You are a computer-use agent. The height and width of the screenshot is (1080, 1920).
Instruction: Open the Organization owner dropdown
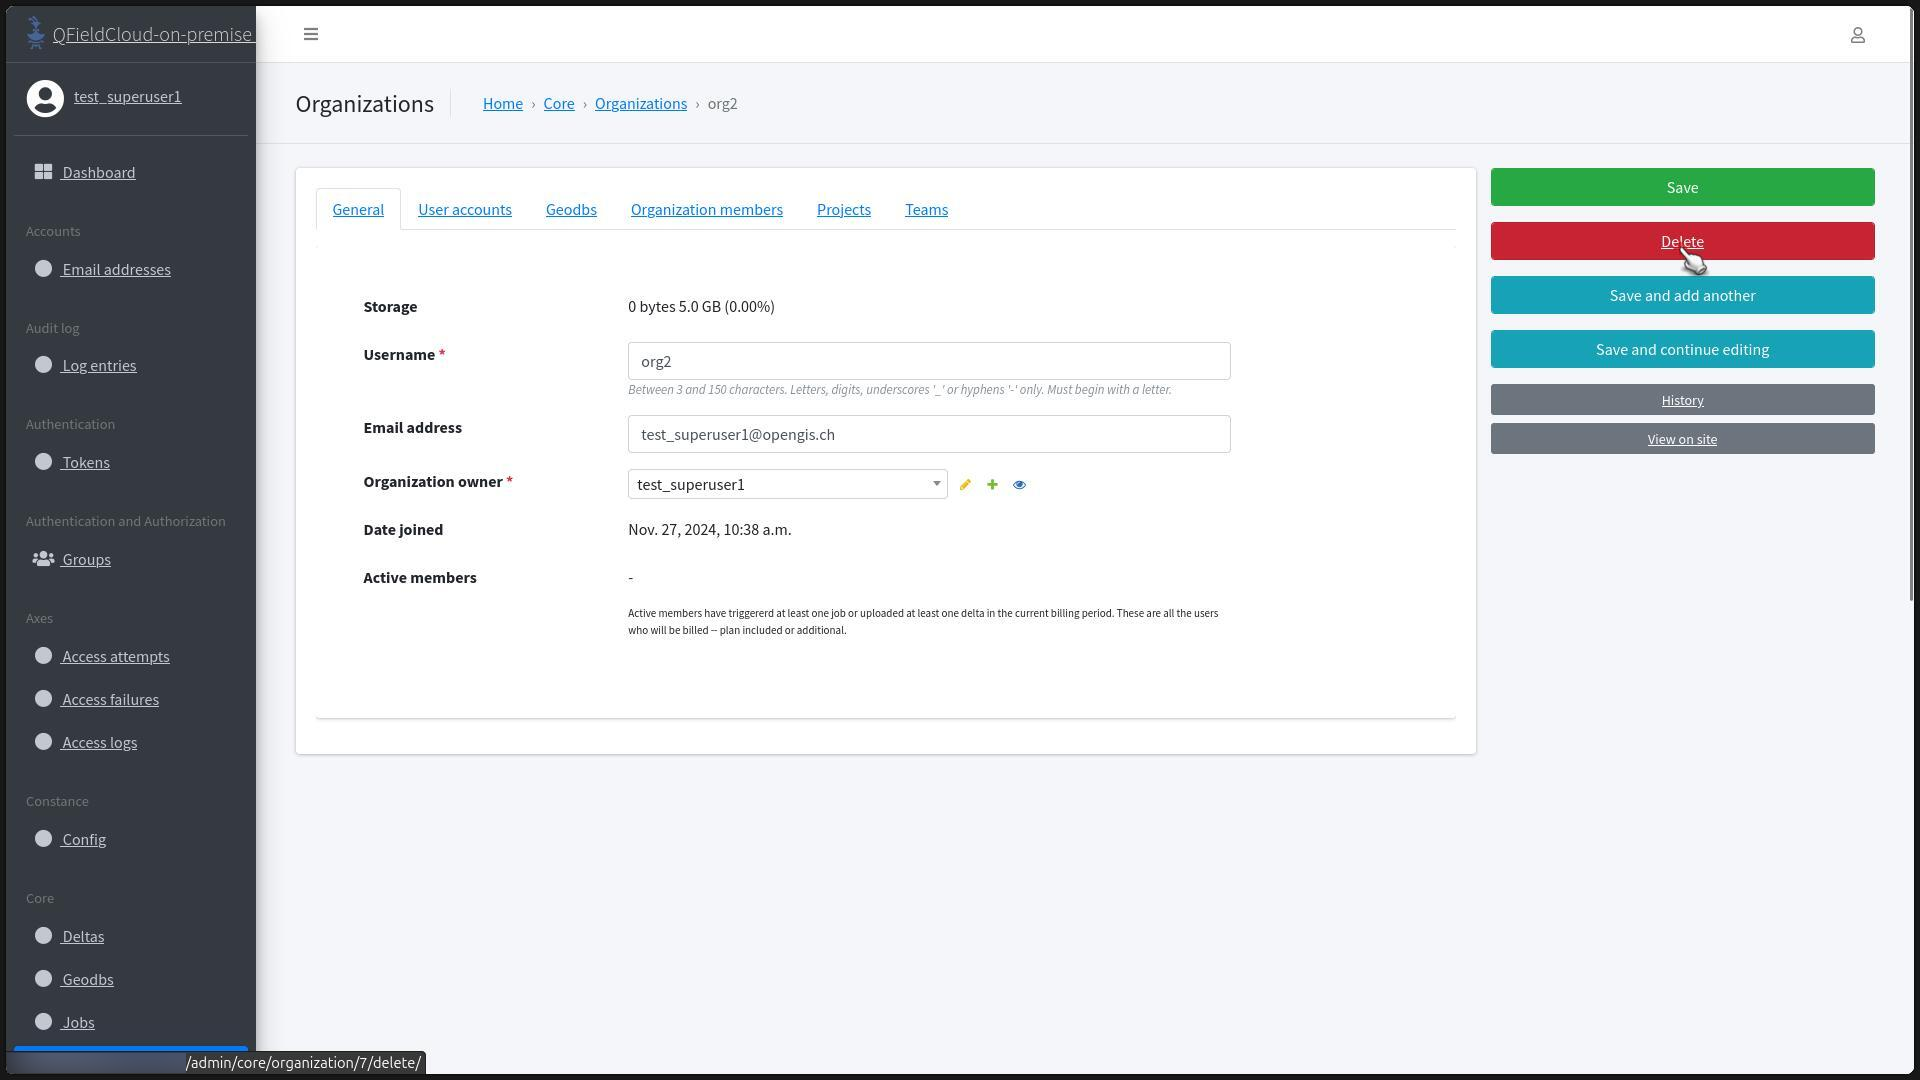(x=787, y=485)
